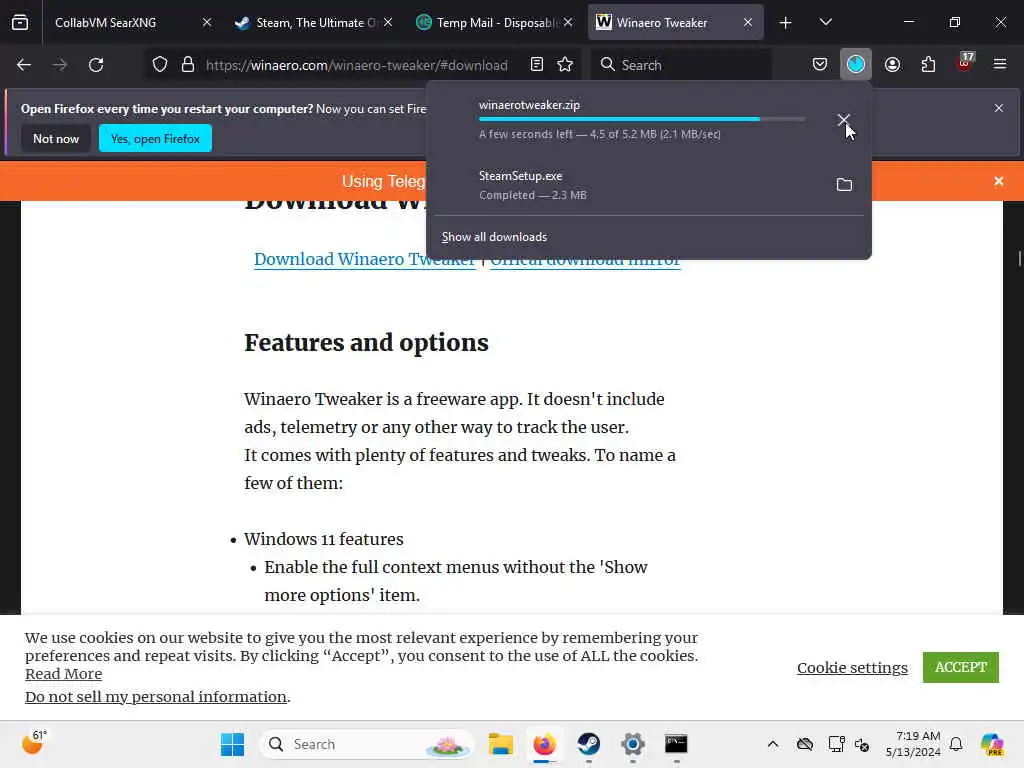1024x768 pixels.
Task: Open Steam from the taskbar
Action: pyautogui.click(x=588, y=744)
